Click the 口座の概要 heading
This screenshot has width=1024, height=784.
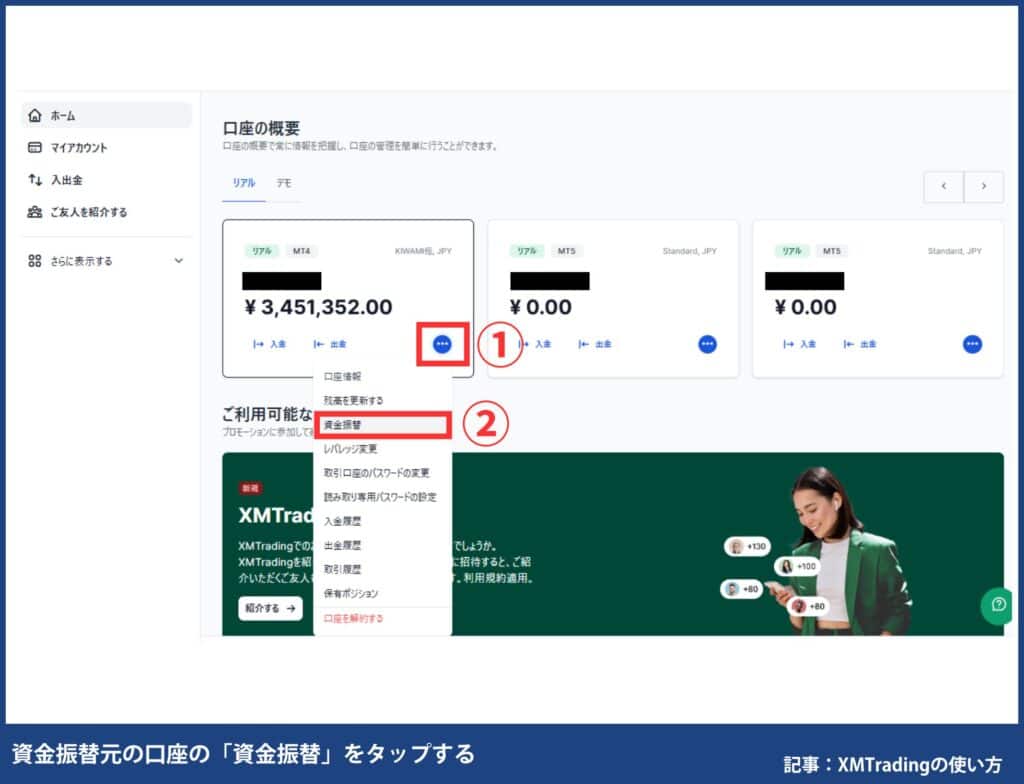(261, 128)
